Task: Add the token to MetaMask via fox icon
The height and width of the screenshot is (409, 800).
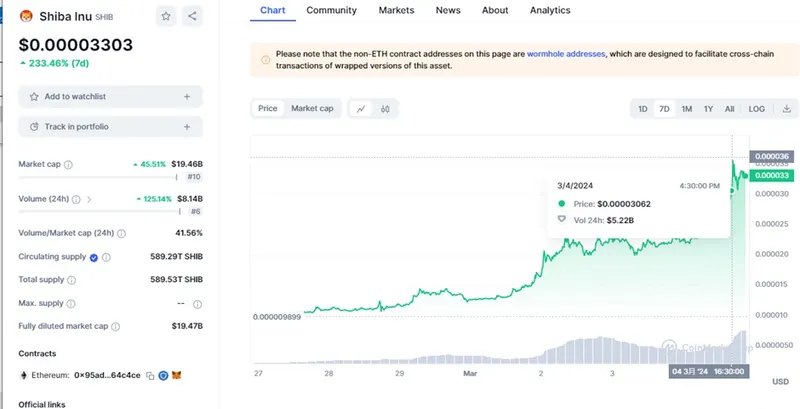Action: pos(177,375)
